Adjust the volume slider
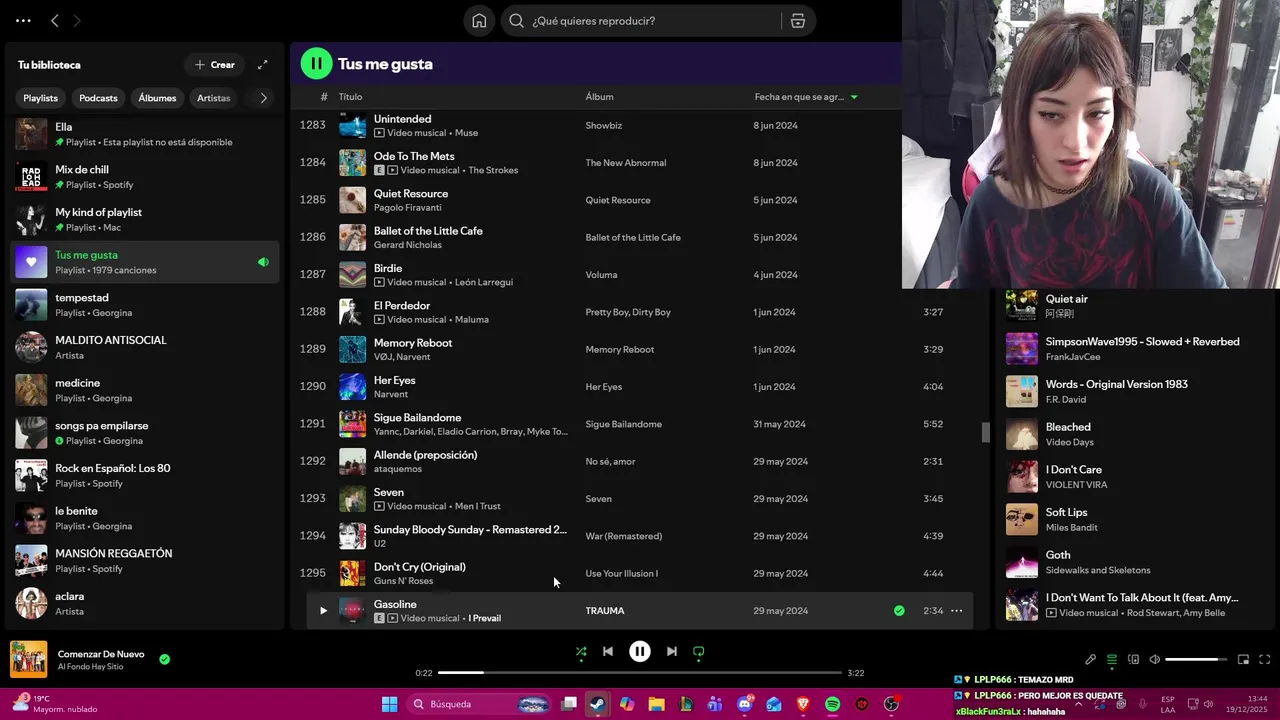Screen dimensions: 1280x720 pyautogui.click(x=1196, y=659)
